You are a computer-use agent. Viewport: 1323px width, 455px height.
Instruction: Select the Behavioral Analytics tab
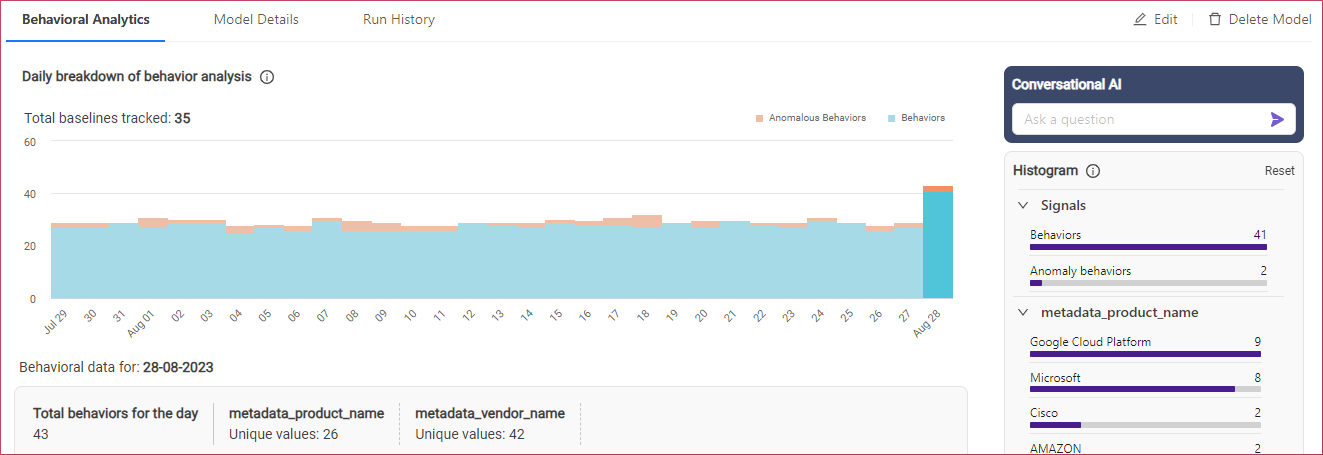click(86, 20)
